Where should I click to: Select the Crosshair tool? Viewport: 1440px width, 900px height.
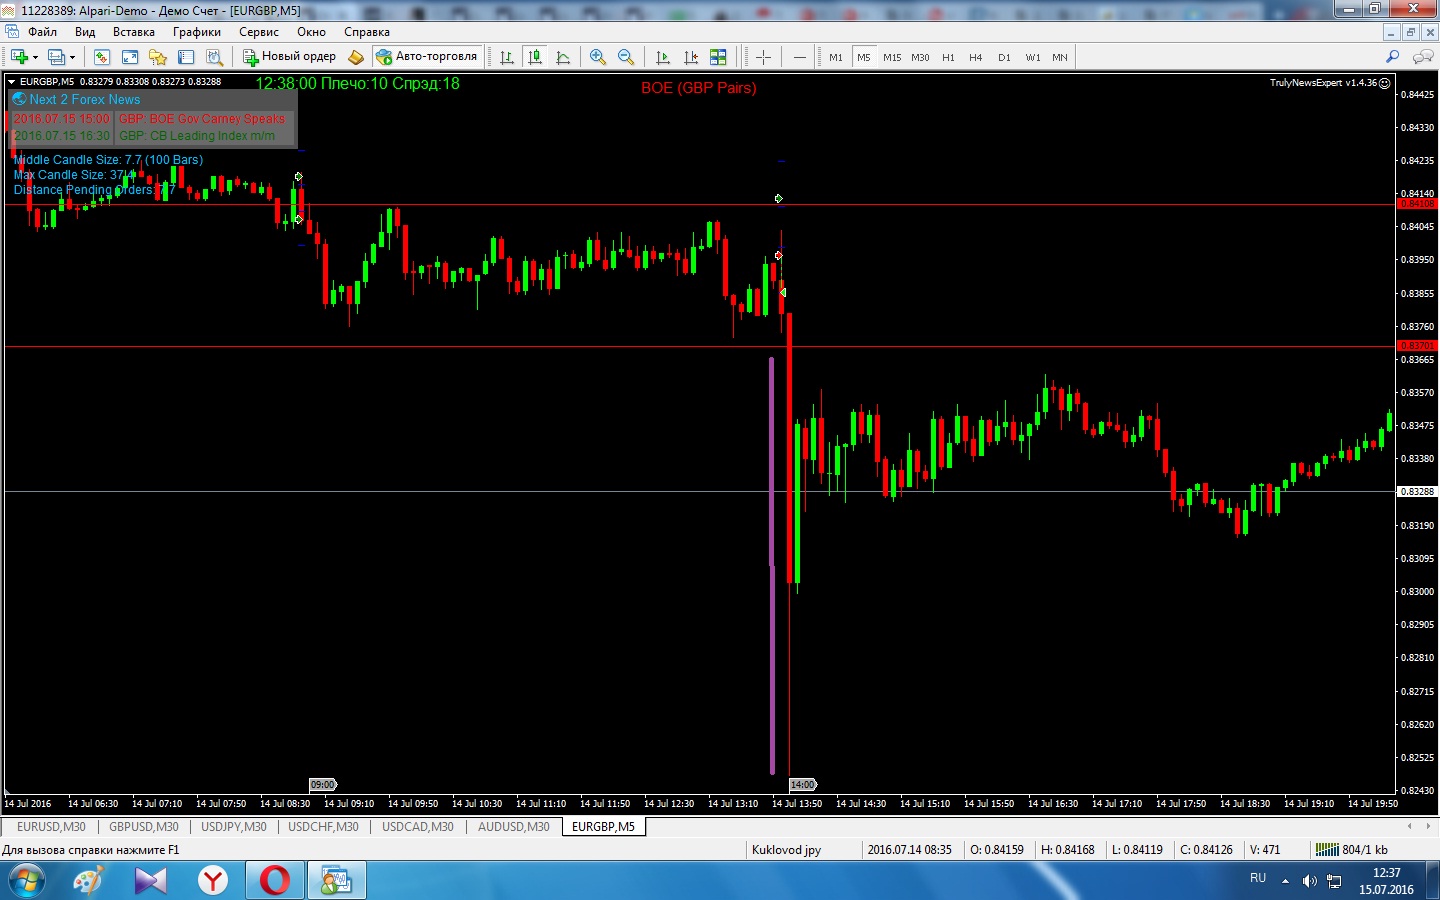763,57
